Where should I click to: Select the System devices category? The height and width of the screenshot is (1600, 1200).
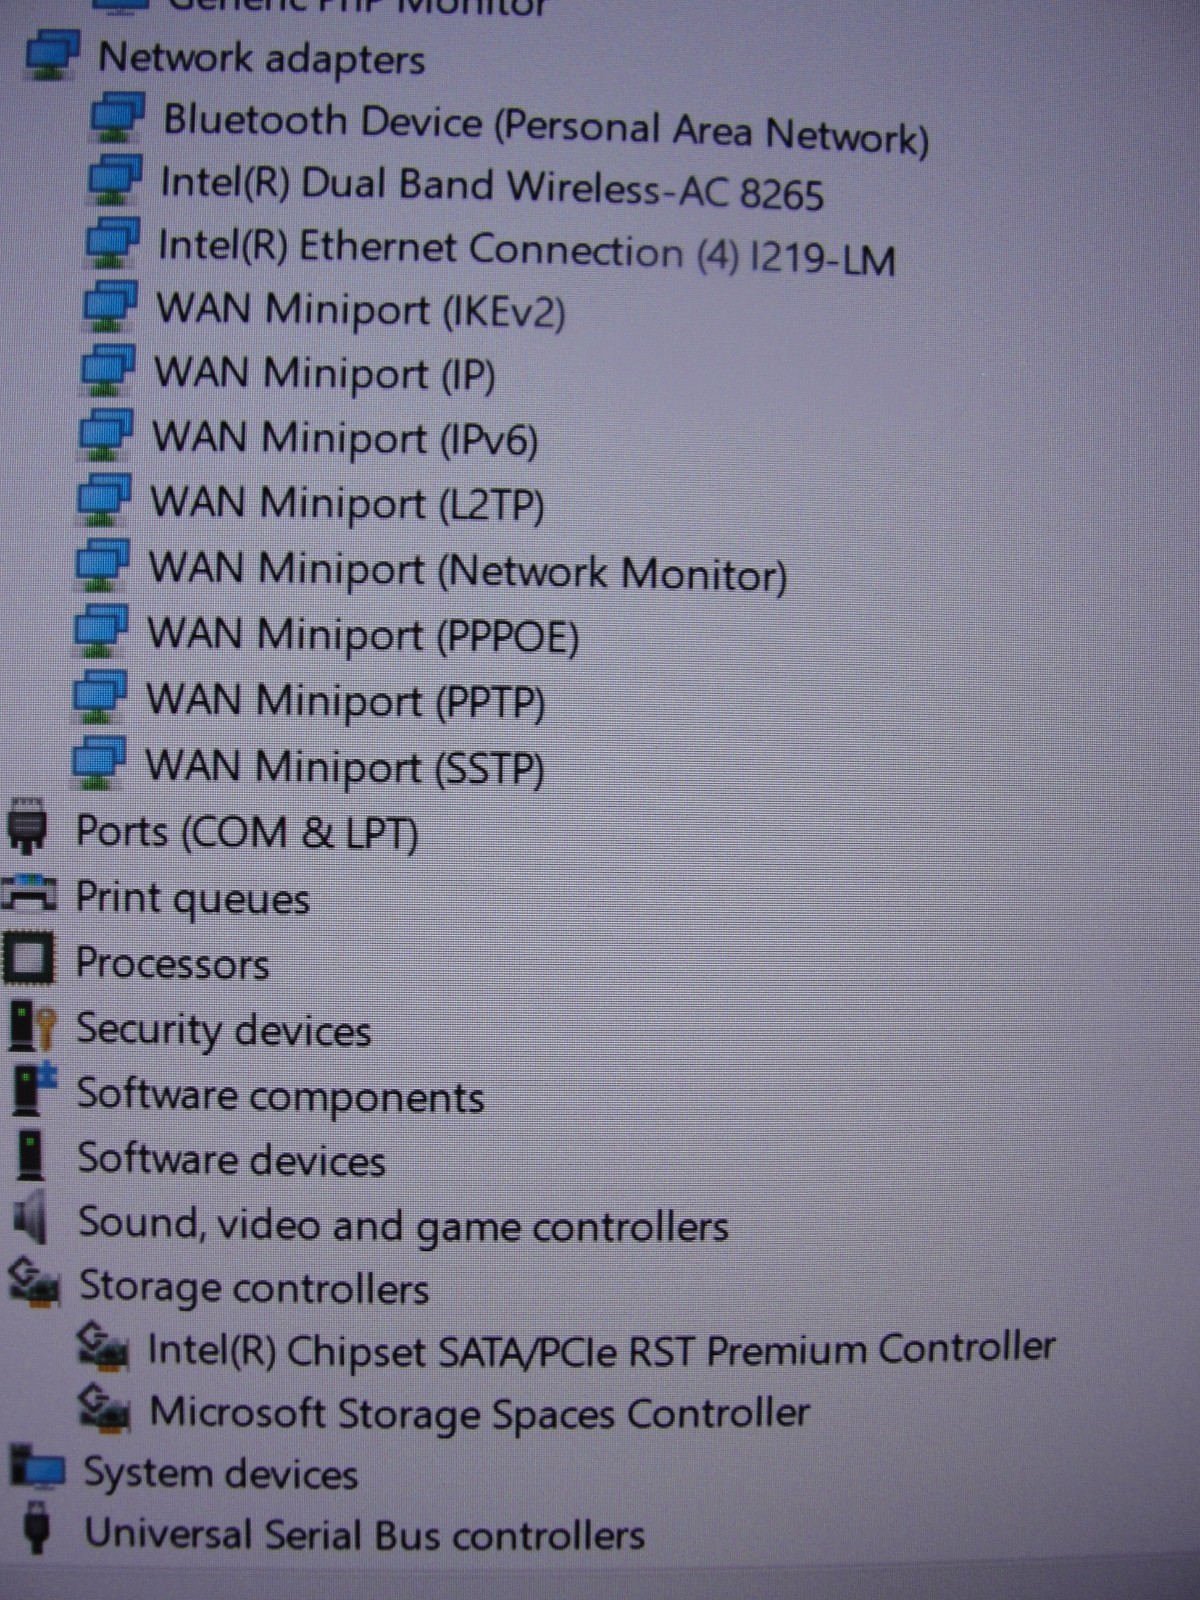pos(220,1474)
